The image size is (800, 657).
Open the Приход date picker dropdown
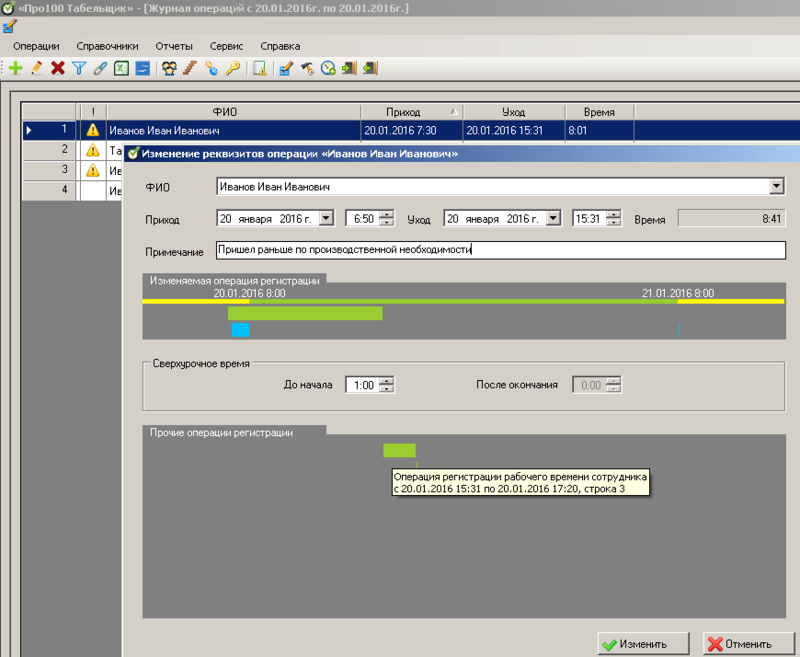tap(327, 219)
